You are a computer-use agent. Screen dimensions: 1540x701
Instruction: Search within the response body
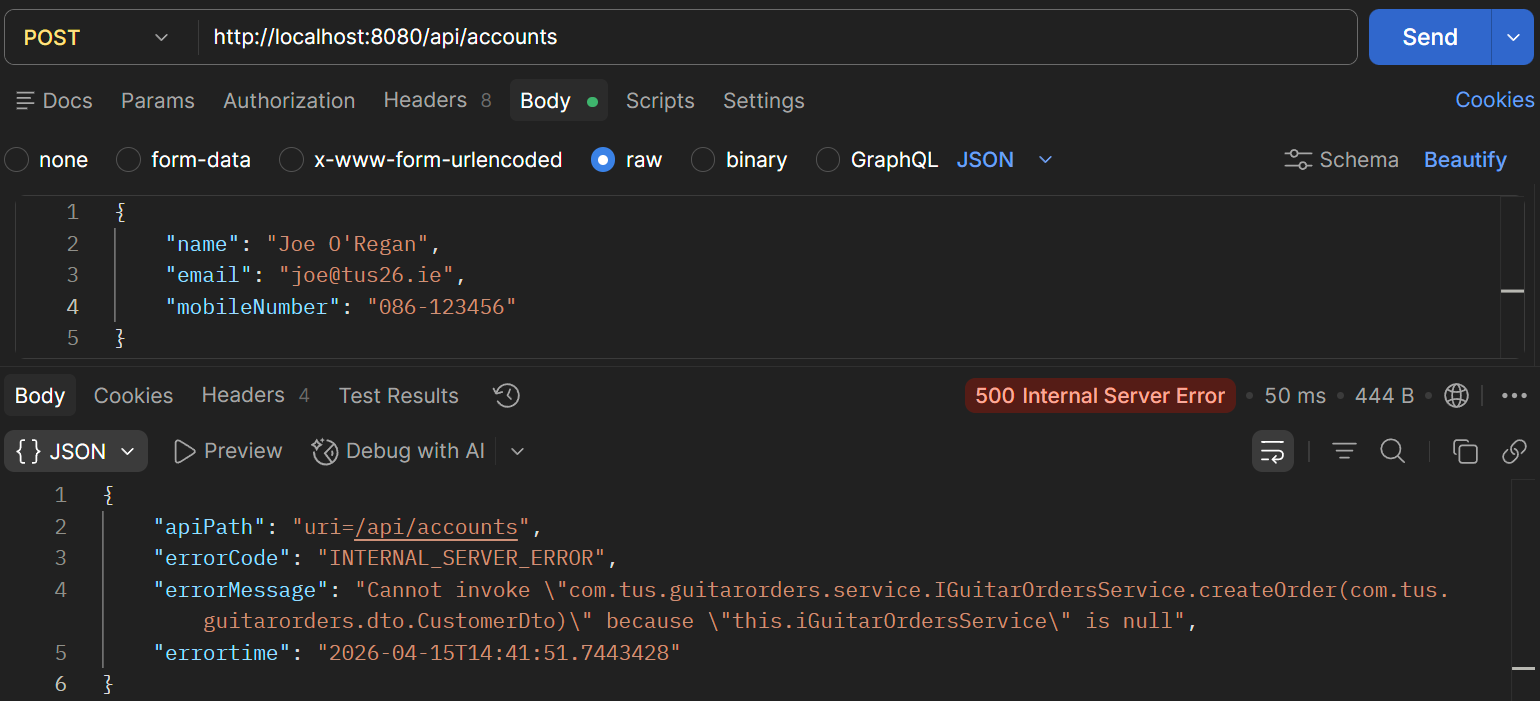coord(1393,452)
